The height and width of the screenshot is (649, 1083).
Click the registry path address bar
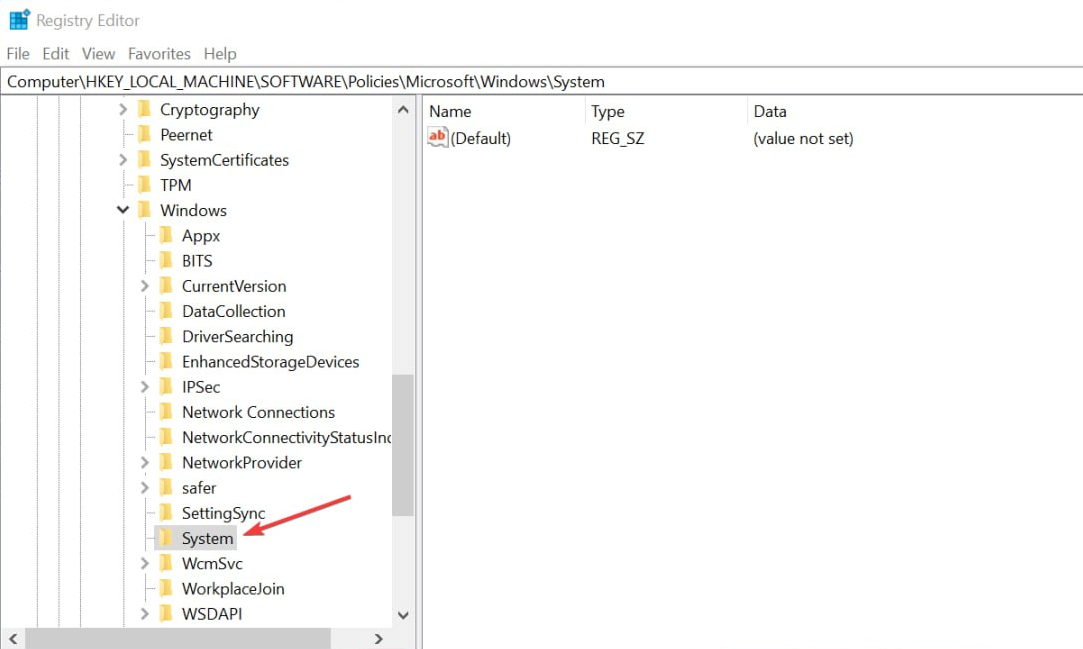[x=542, y=81]
